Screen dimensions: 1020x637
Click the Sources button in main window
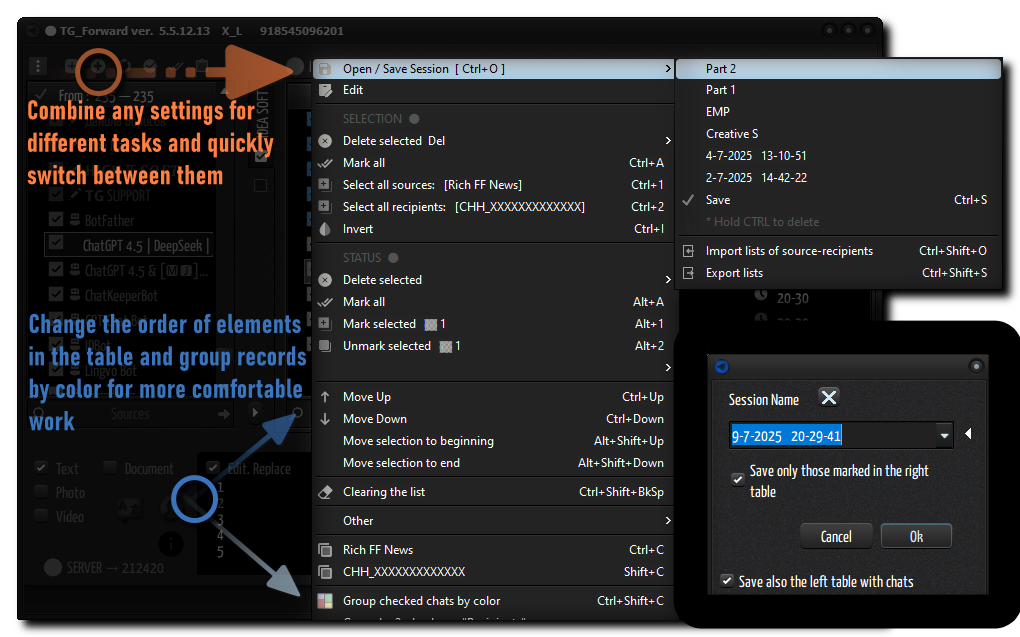pos(130,414)
